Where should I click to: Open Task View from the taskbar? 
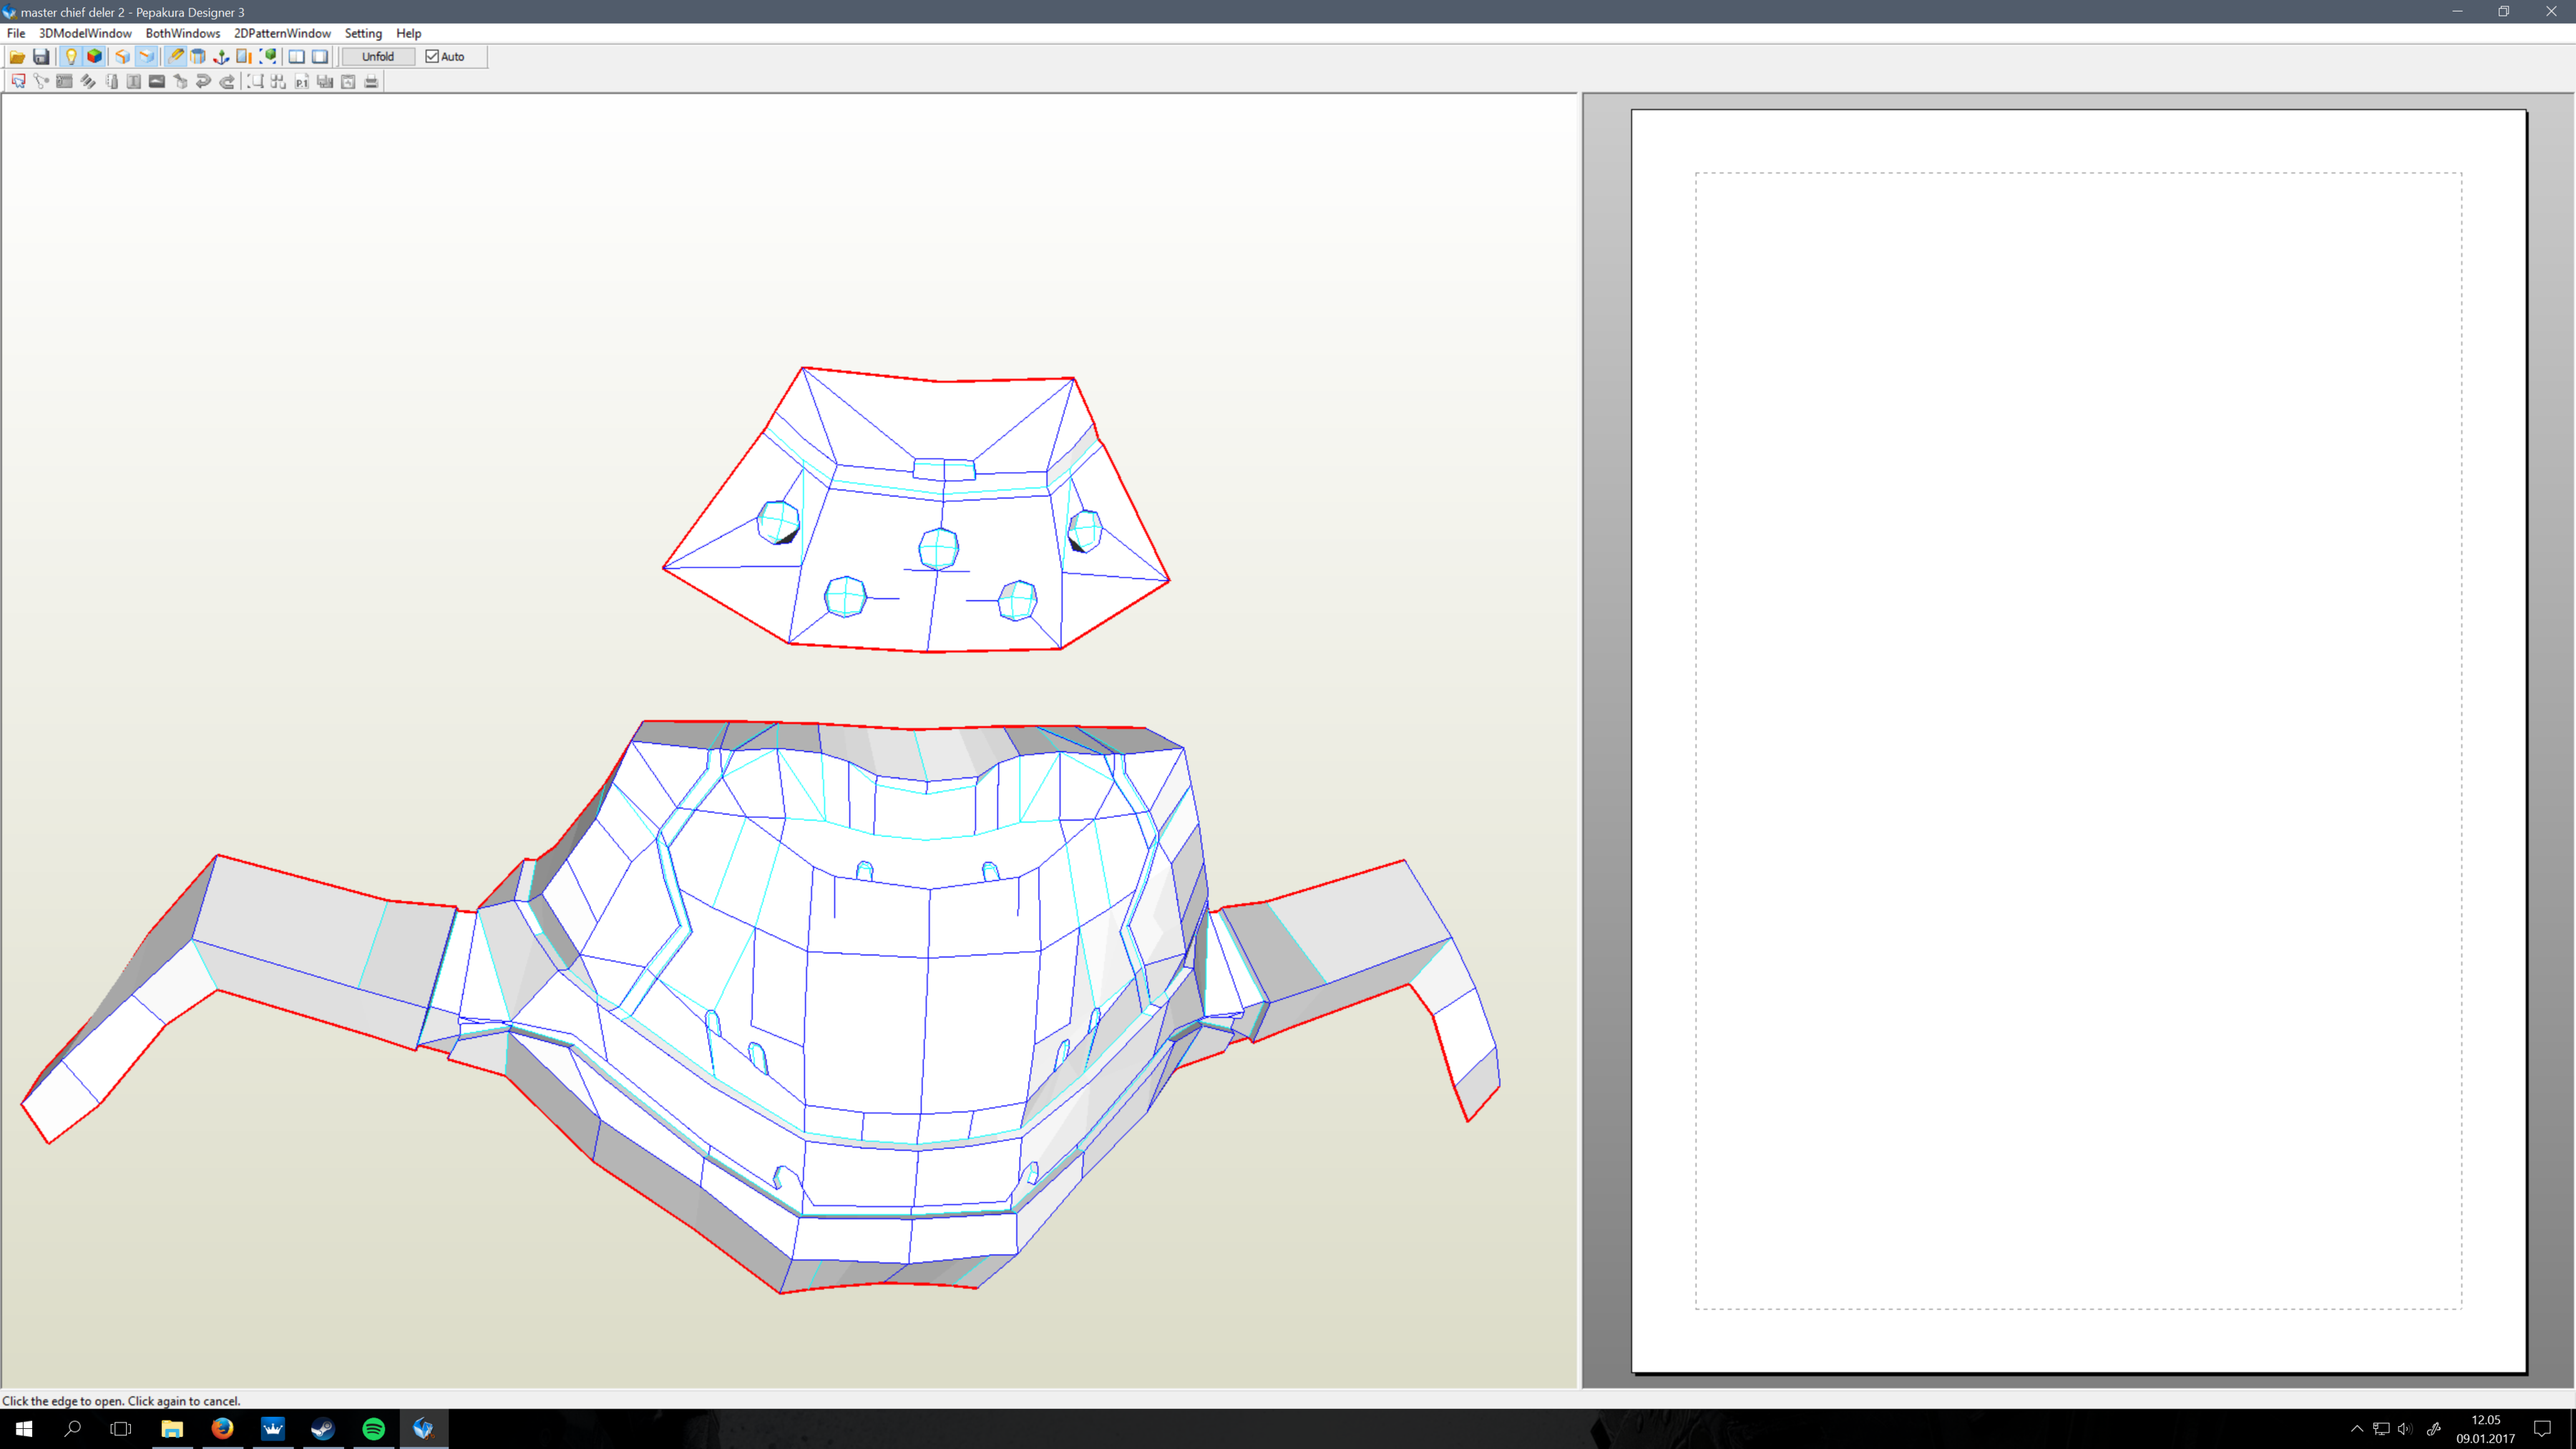click(x=120, y=1428)
